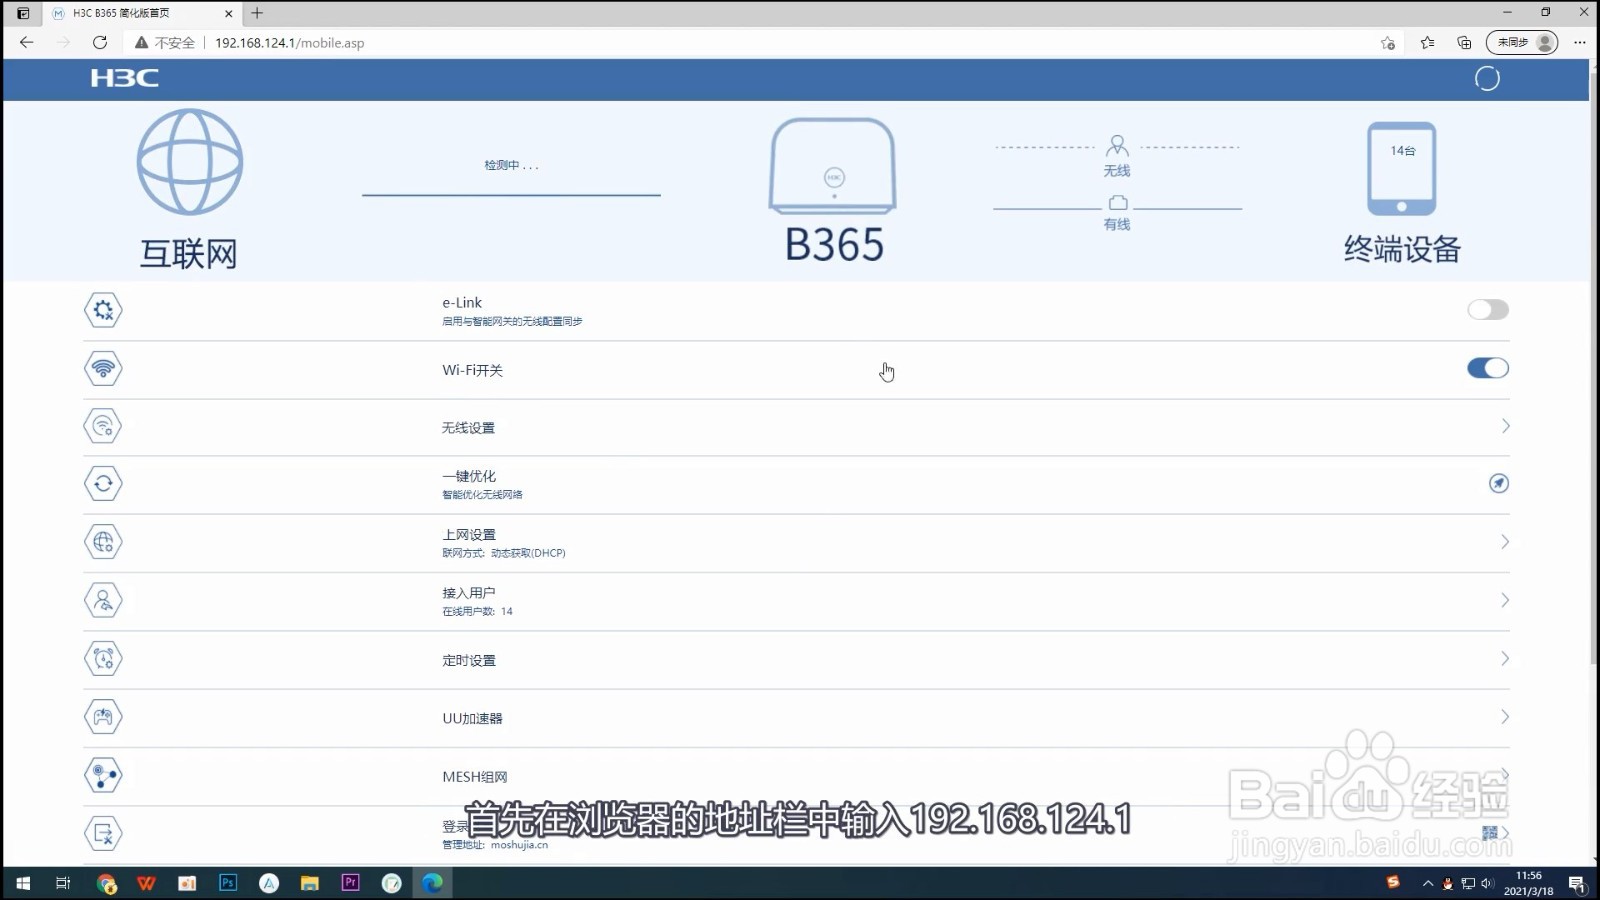Open Premiere Pro from the taskbar
1600x900 pixels.
350,883
